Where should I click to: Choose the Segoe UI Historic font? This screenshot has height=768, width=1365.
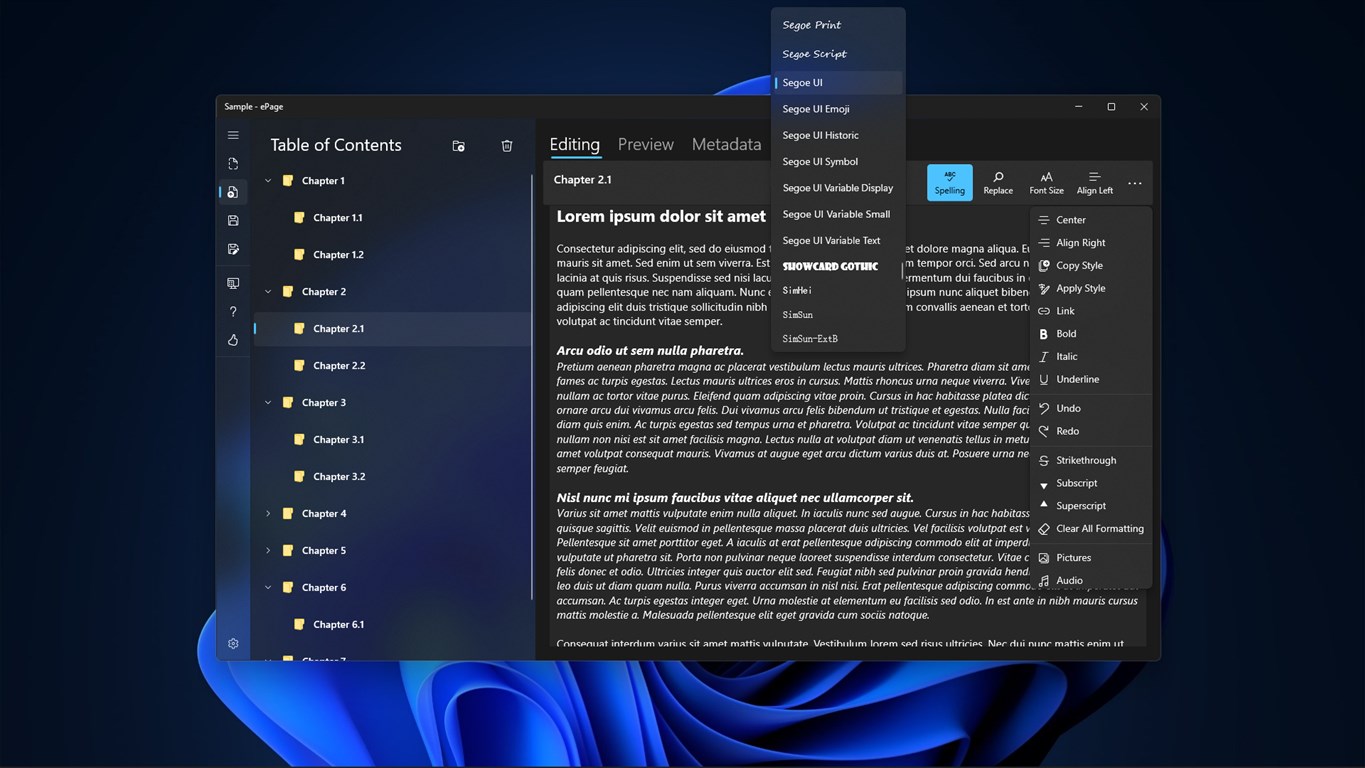point(838,135)
